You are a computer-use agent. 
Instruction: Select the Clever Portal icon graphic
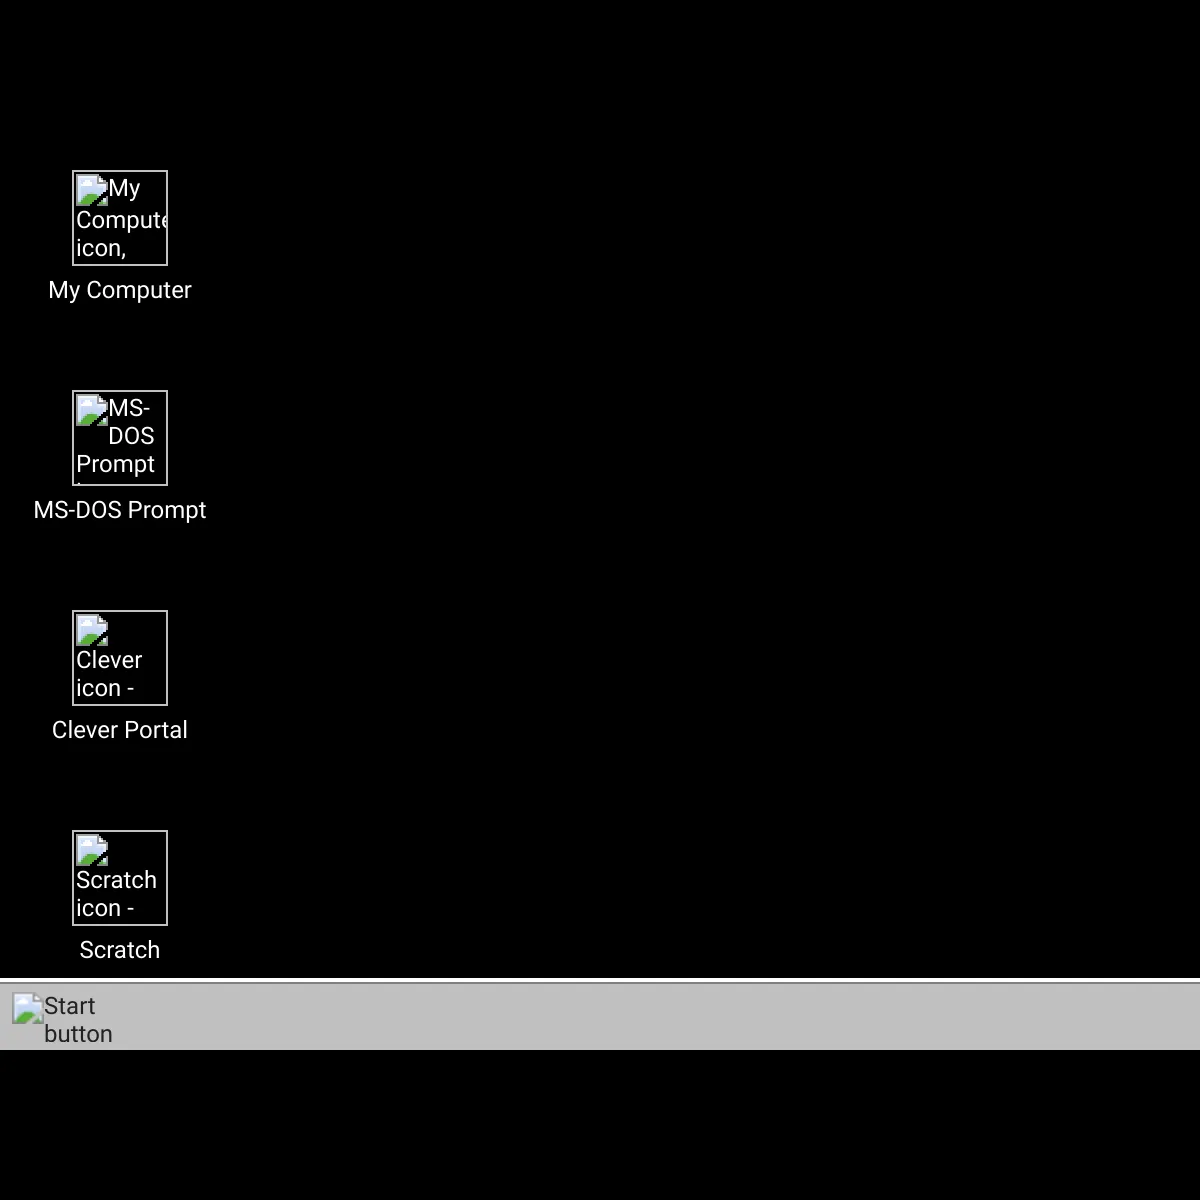[x=119, y=657]
